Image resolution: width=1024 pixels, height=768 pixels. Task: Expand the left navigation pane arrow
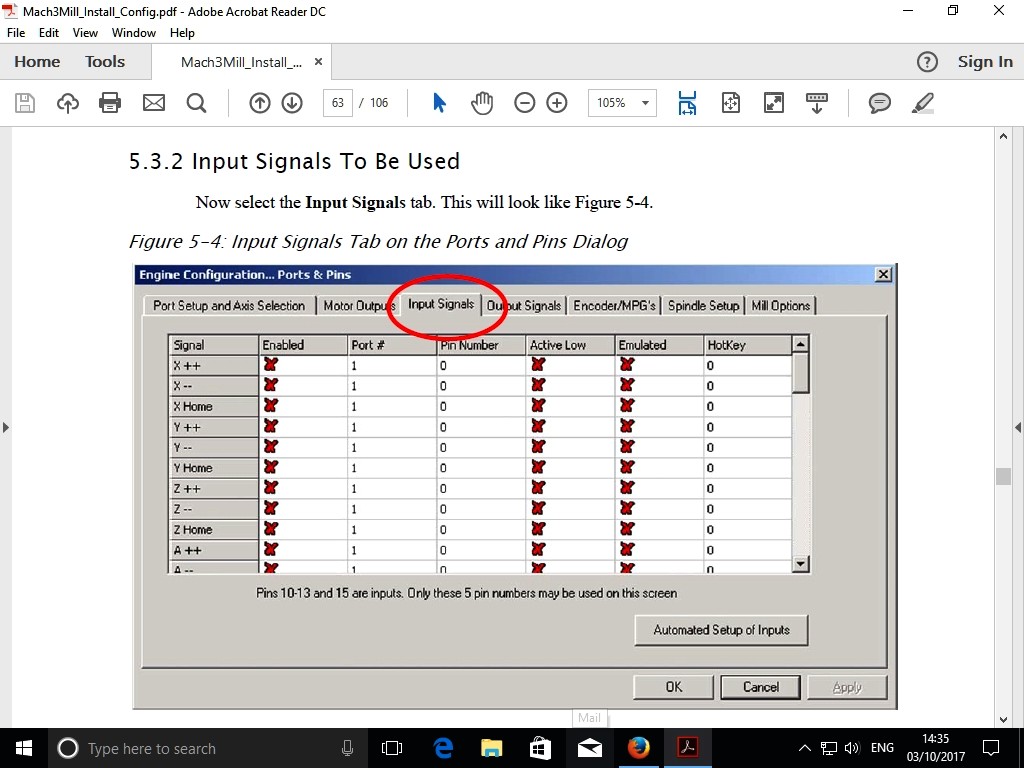point(6,428)
